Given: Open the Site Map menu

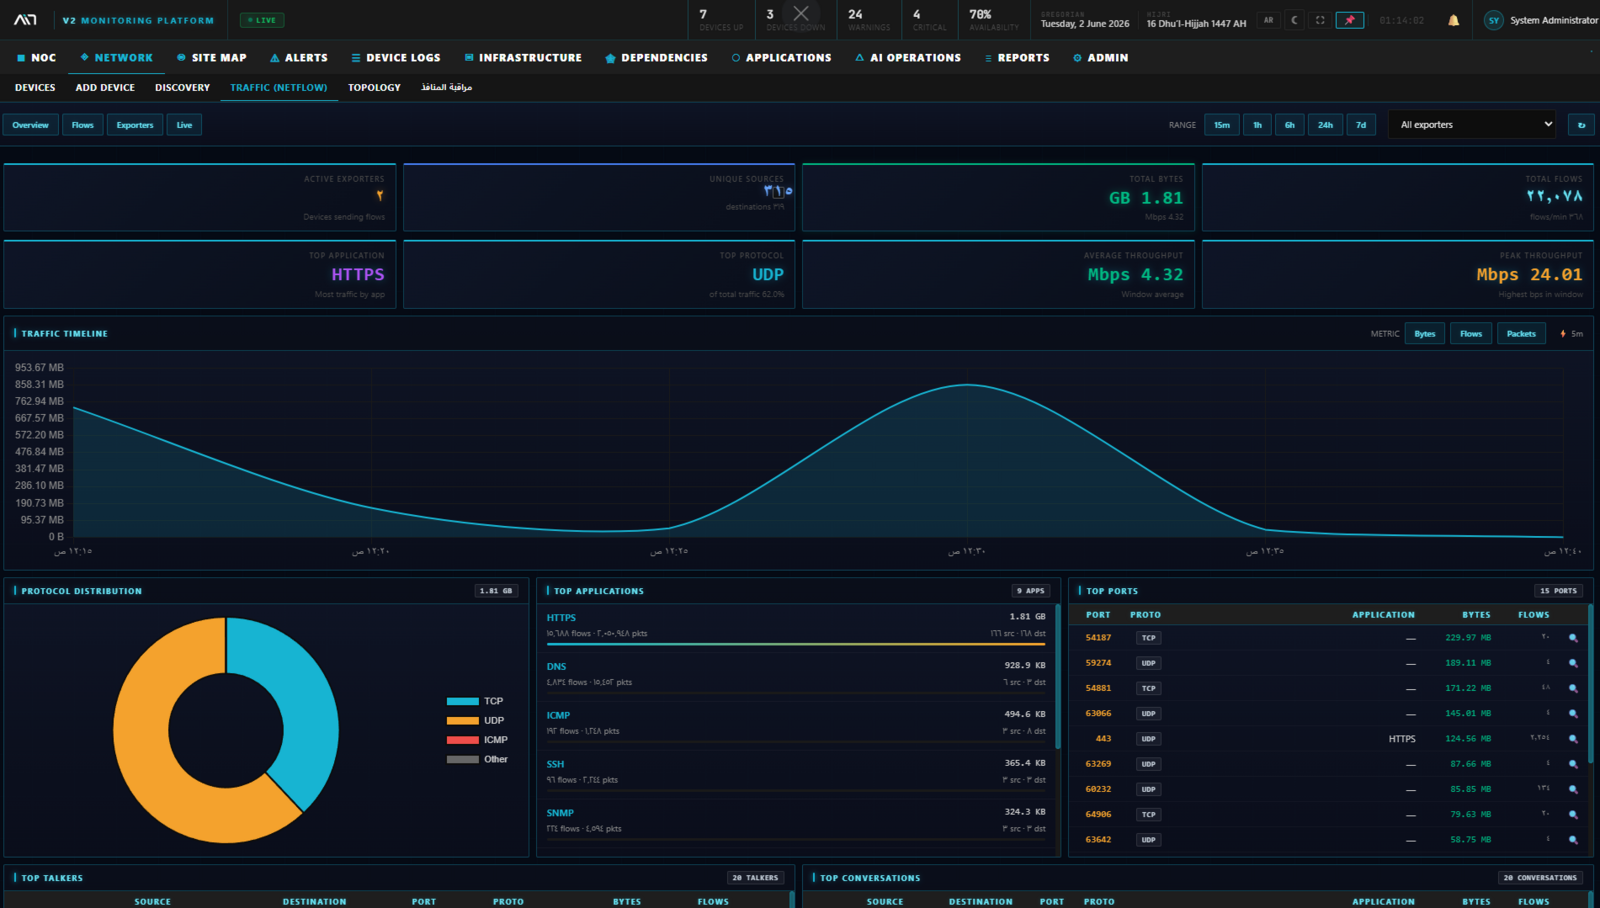Looking at the screenshot, I should [212, 58].
